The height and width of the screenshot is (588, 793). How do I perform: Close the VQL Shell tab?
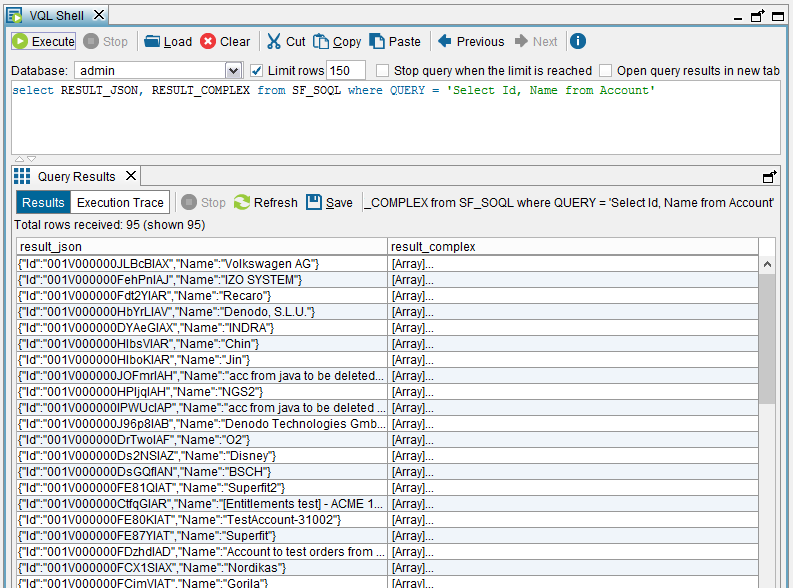click(x=99, y=15)
